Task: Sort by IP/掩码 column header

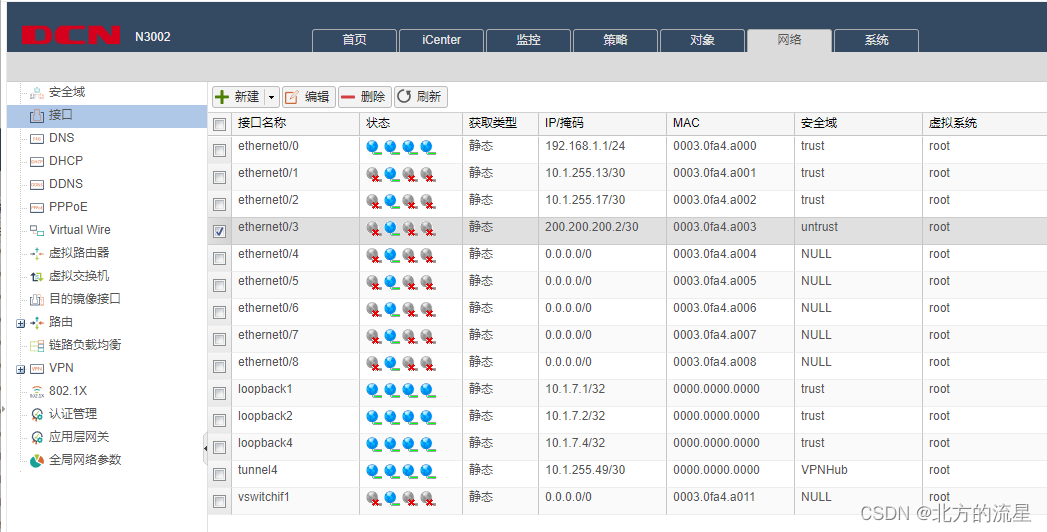Action: 602,123
